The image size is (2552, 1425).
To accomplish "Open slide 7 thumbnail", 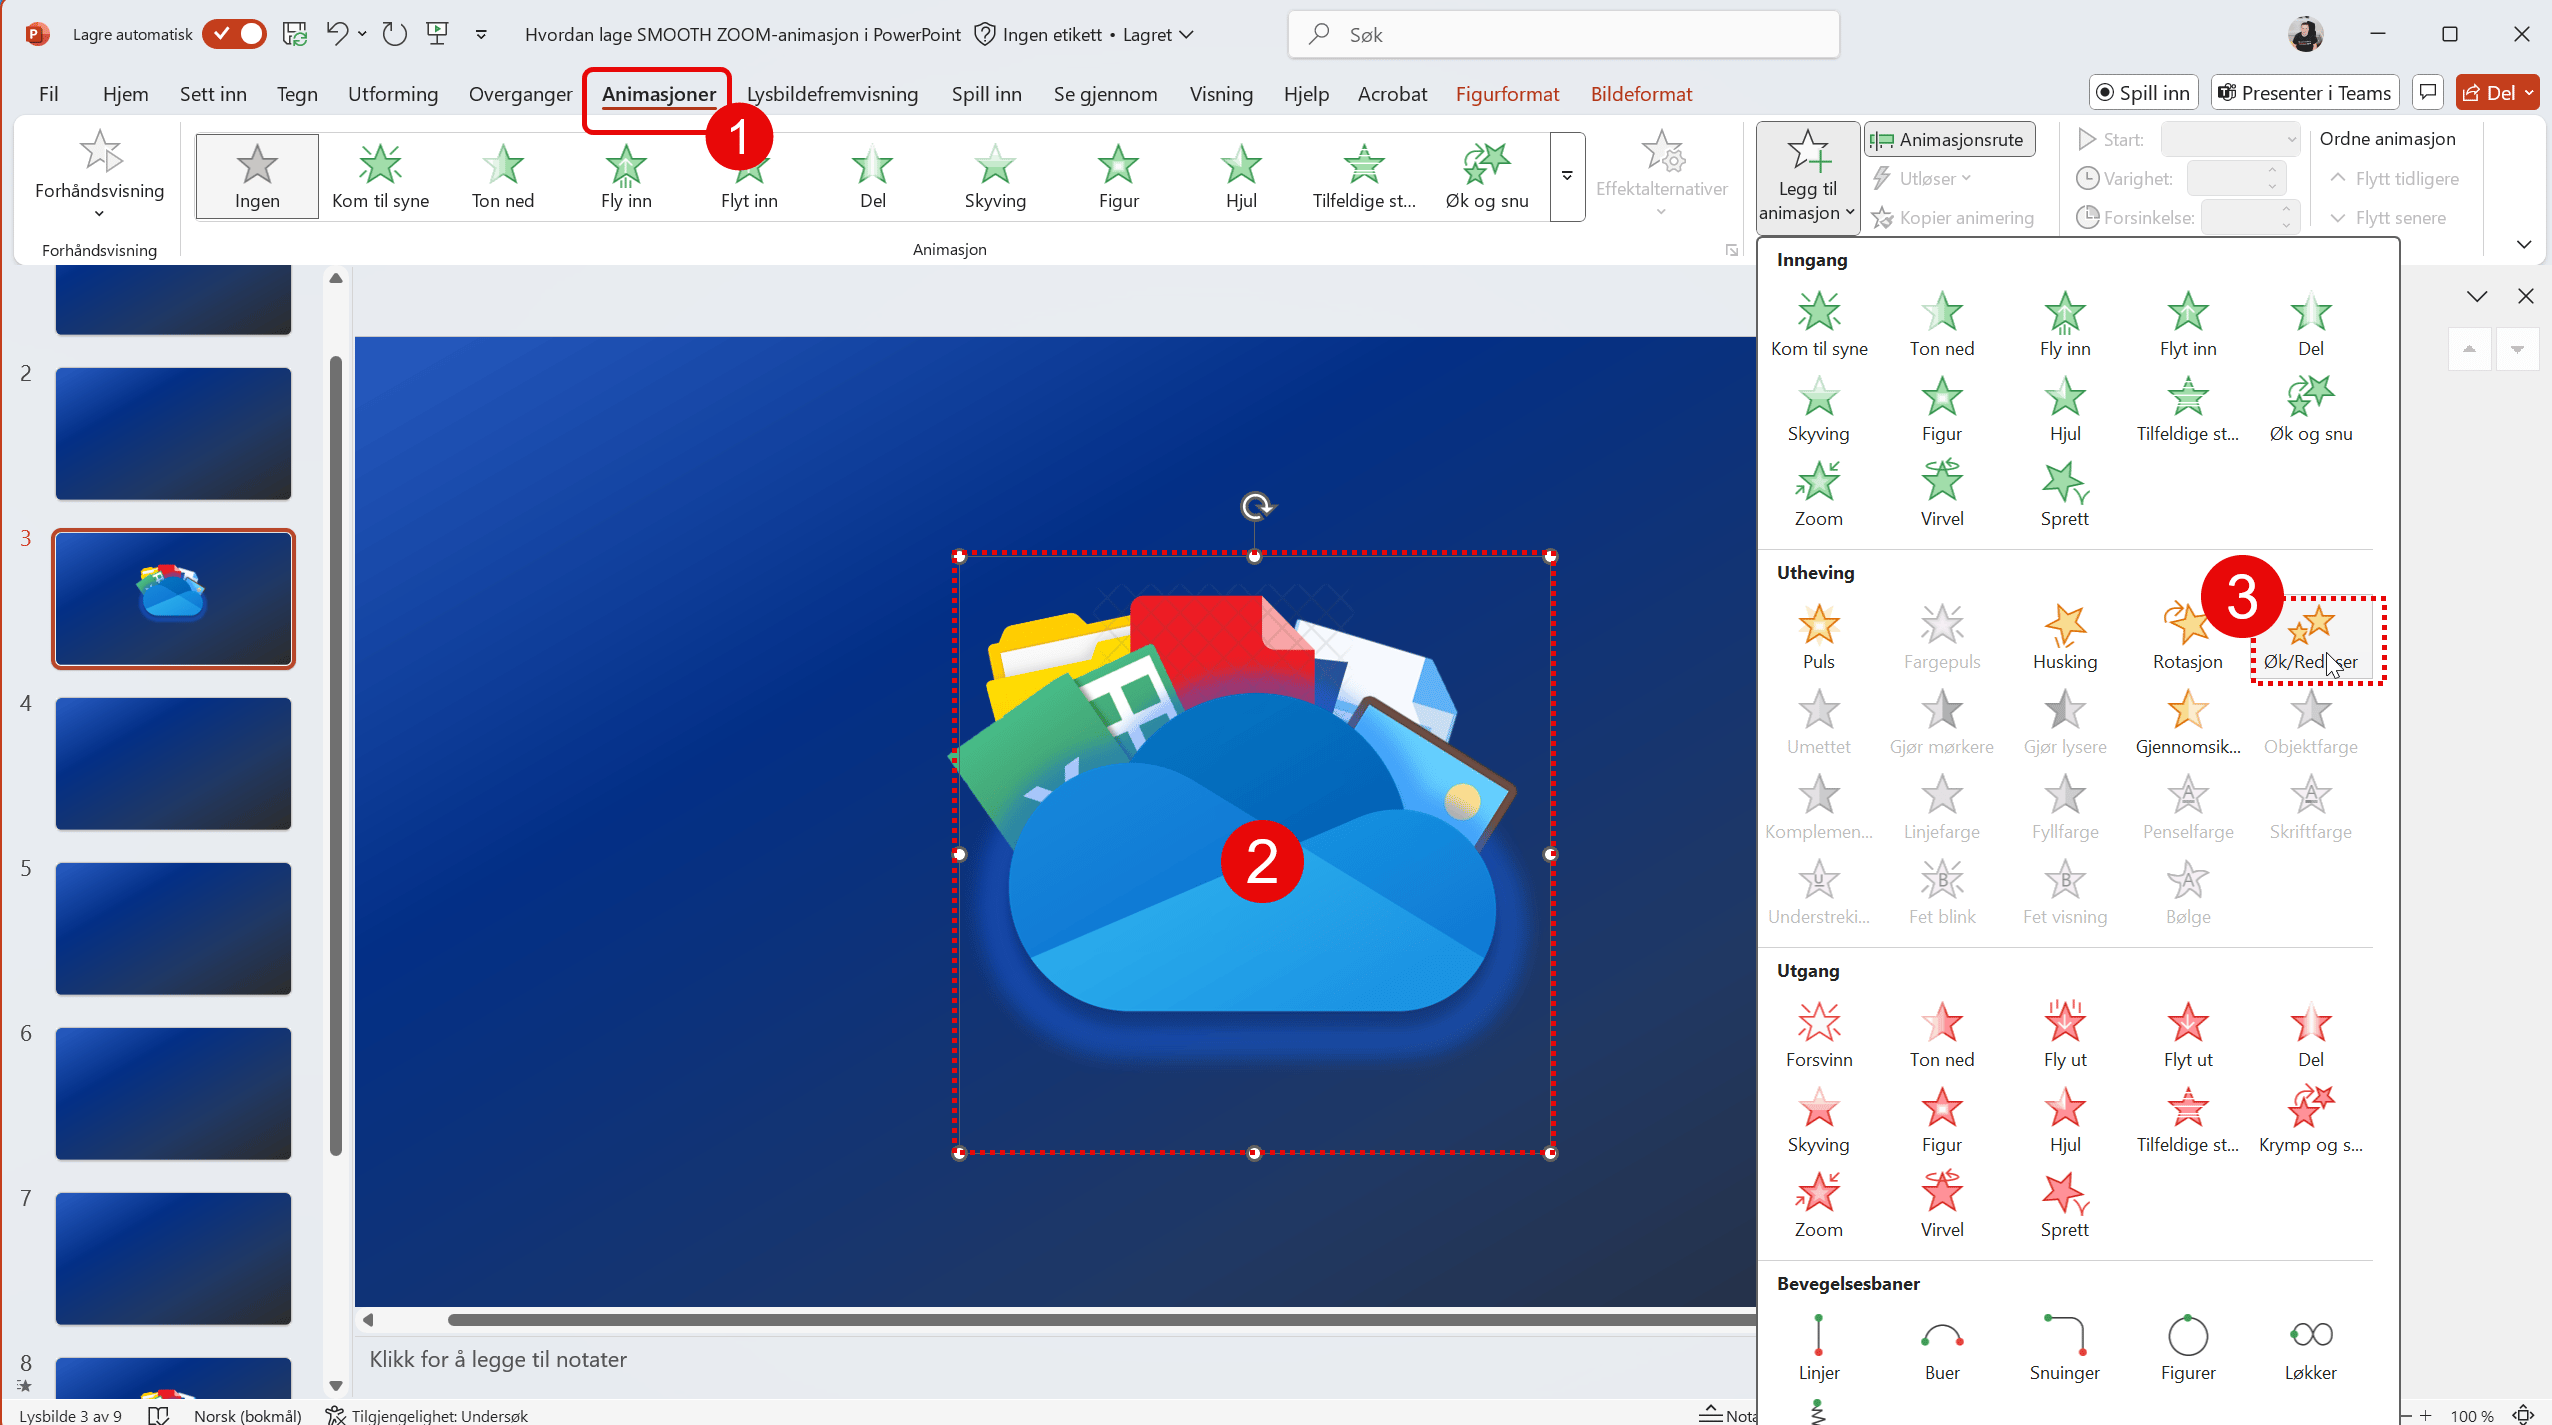I will (173, 1258).
